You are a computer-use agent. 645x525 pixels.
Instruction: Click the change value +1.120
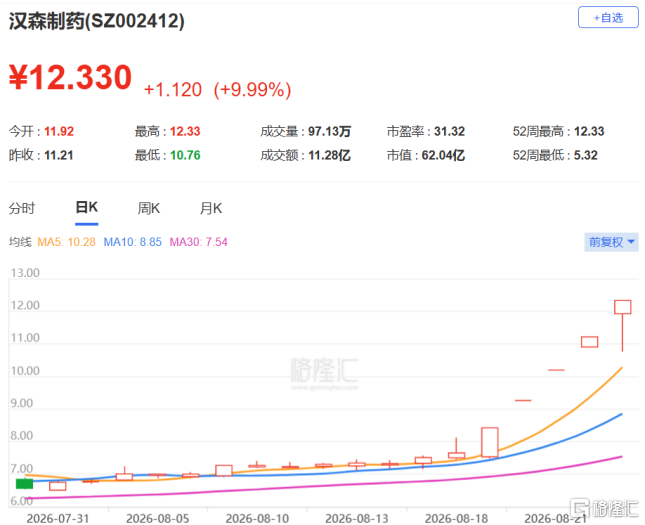(173, 90)
